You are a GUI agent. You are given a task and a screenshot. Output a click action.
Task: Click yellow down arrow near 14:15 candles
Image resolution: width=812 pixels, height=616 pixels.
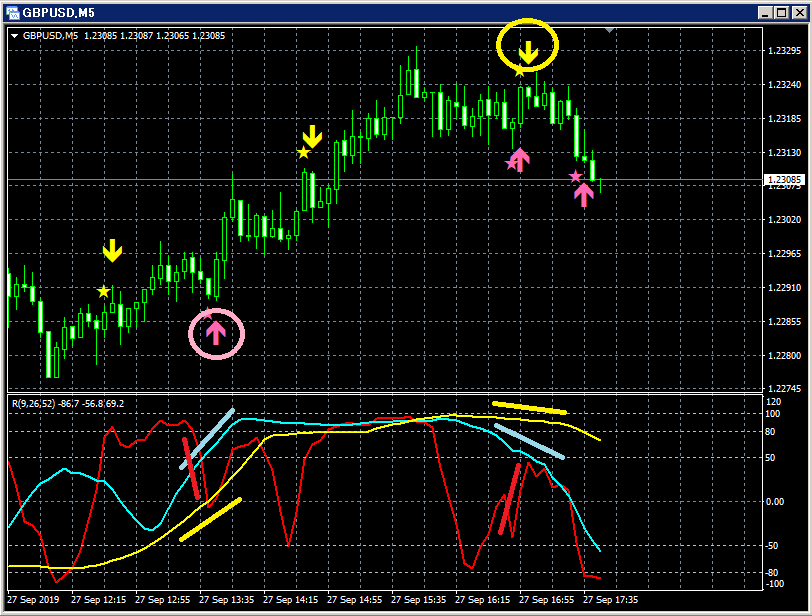(312, 136)
